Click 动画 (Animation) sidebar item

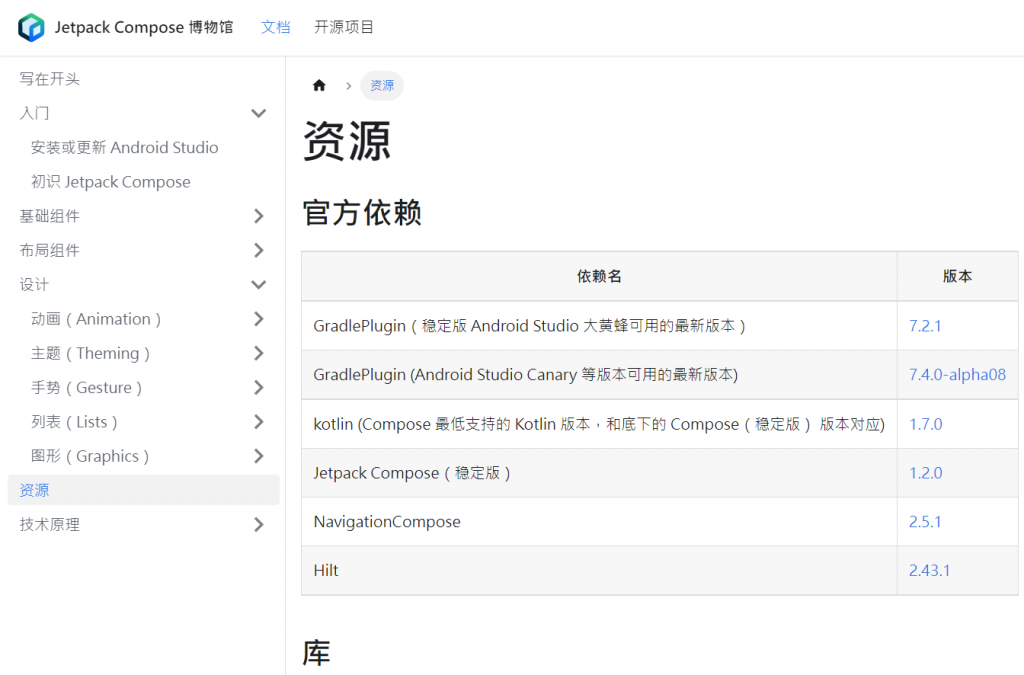tap(96, 319)
